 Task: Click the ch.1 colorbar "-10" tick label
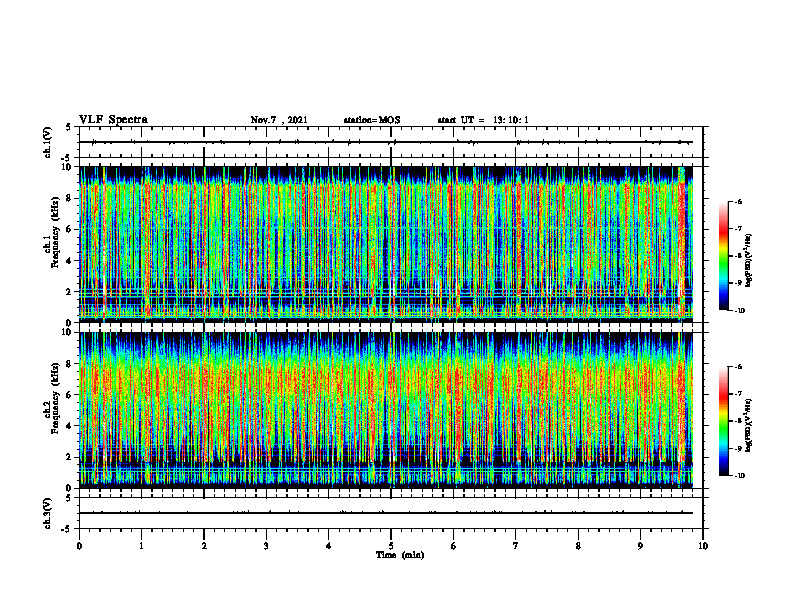tap(739, 311)
